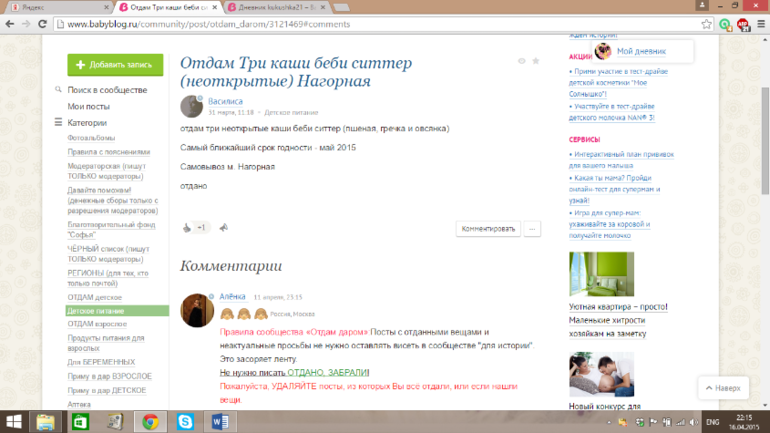Click the Chrome back arrow button
The height and width of the screenshot is (433, 770).
13,25
